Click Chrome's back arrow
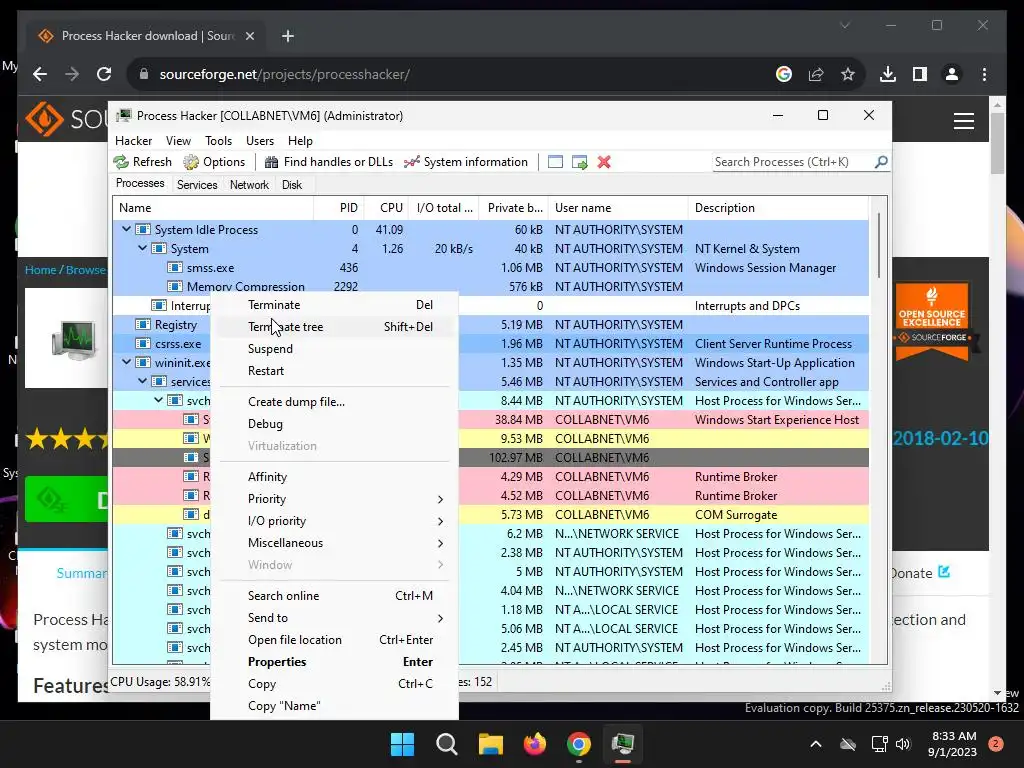Screen dimensions: 1024x768 tap(40, 74)
